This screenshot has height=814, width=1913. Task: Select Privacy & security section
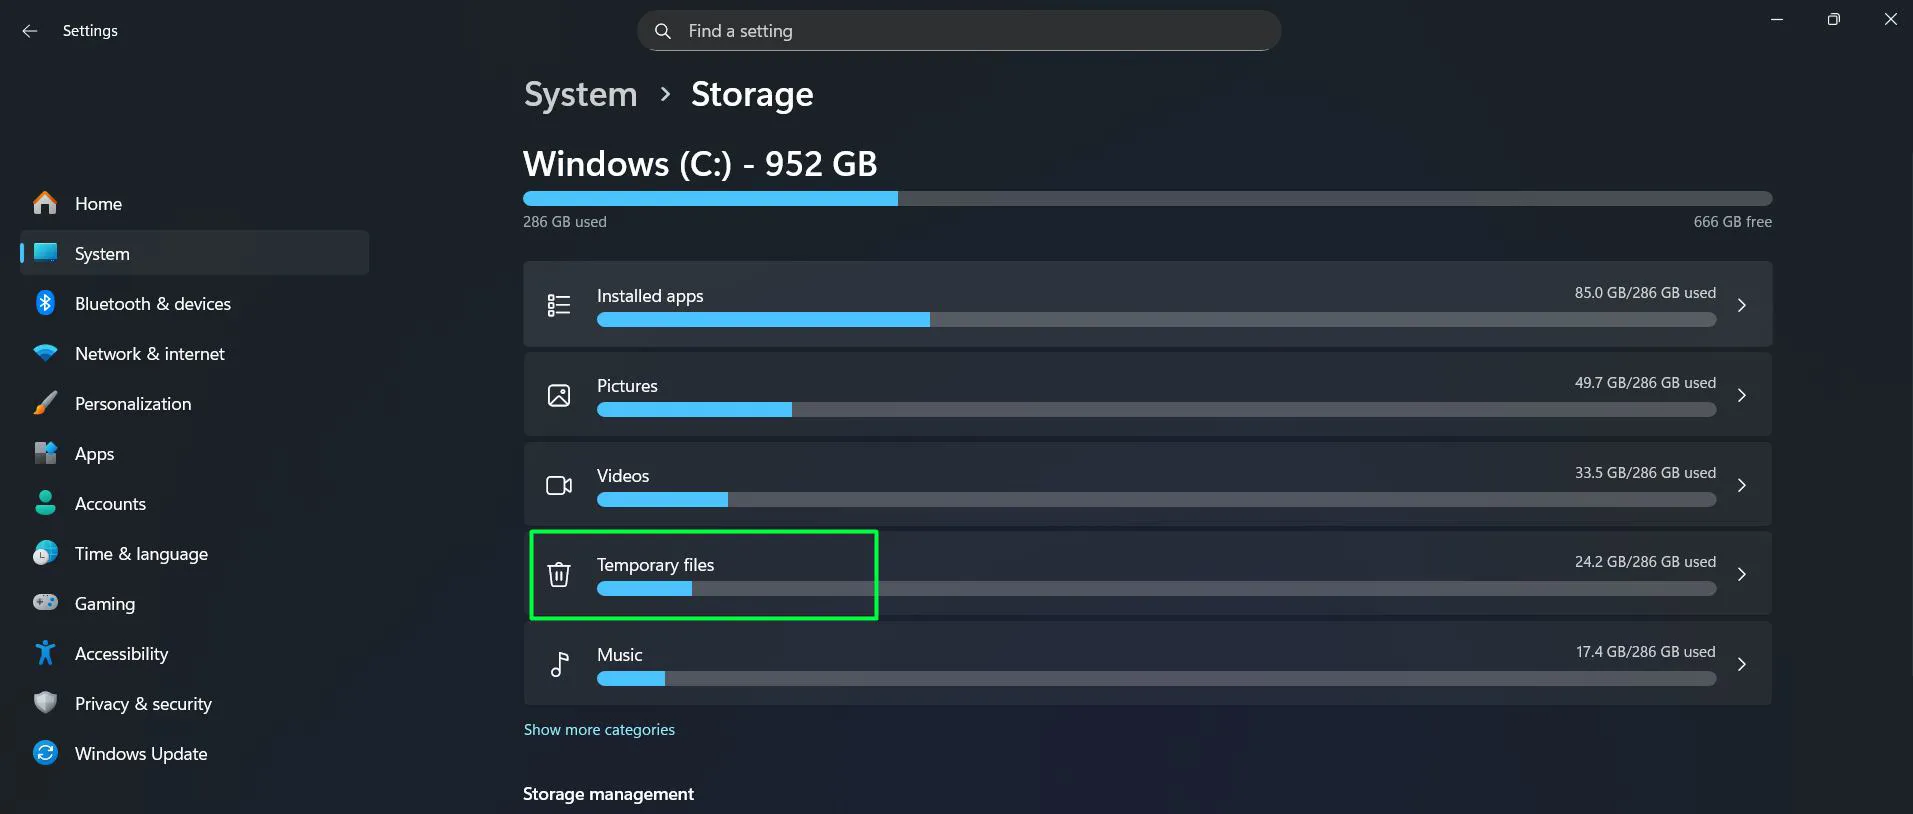[143, 704]
